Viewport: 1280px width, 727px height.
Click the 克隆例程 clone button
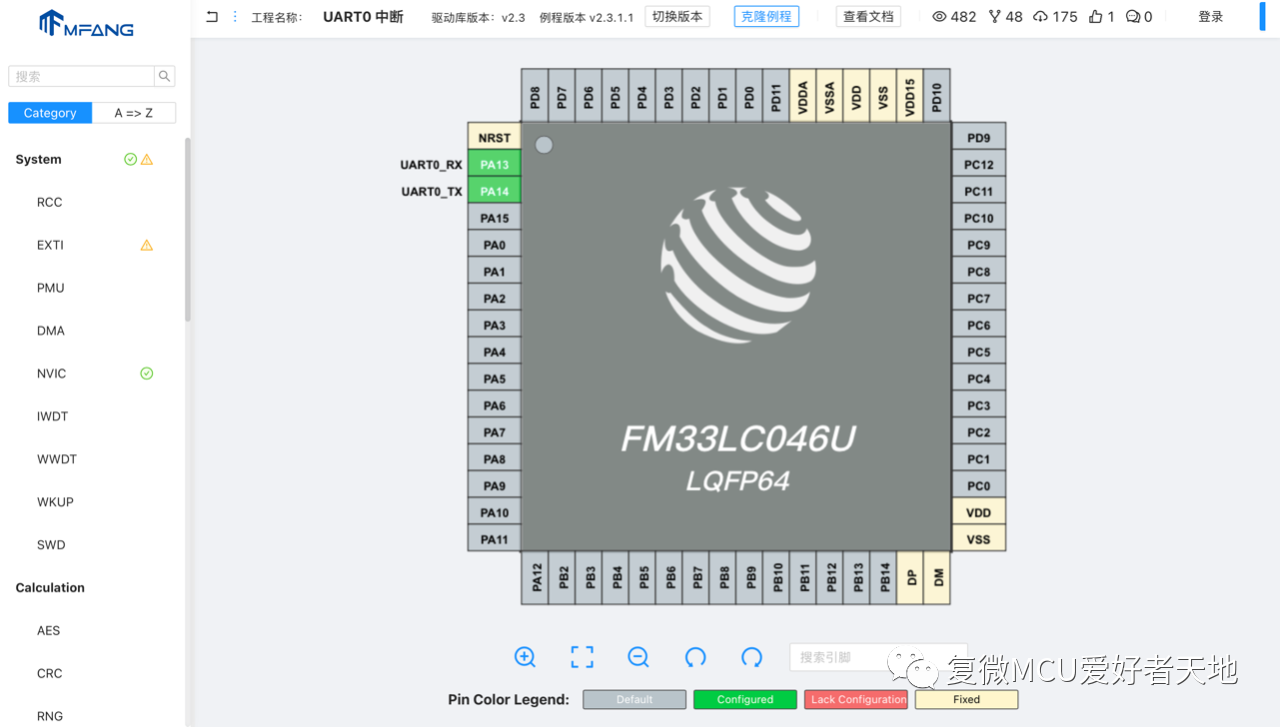tap(766, 16)
